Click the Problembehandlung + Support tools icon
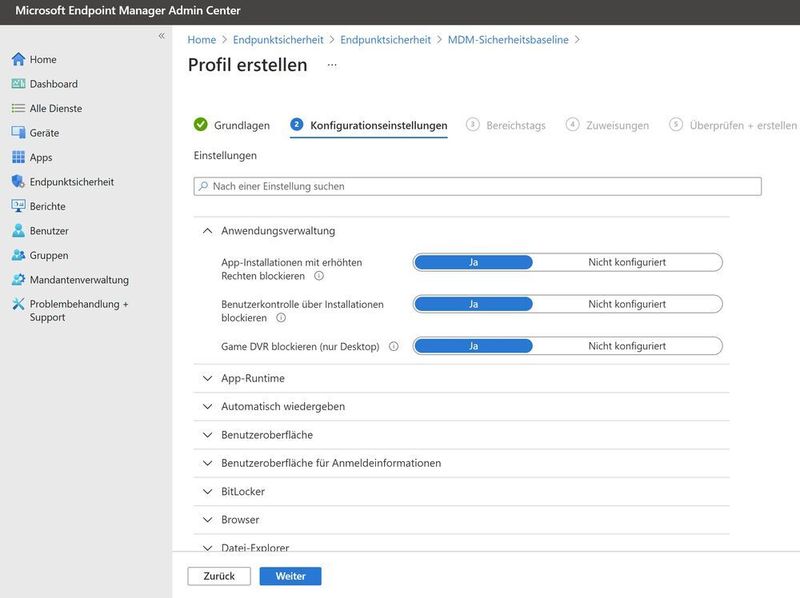The height and width of the screenshot is (598, 800). click(18, 304)
